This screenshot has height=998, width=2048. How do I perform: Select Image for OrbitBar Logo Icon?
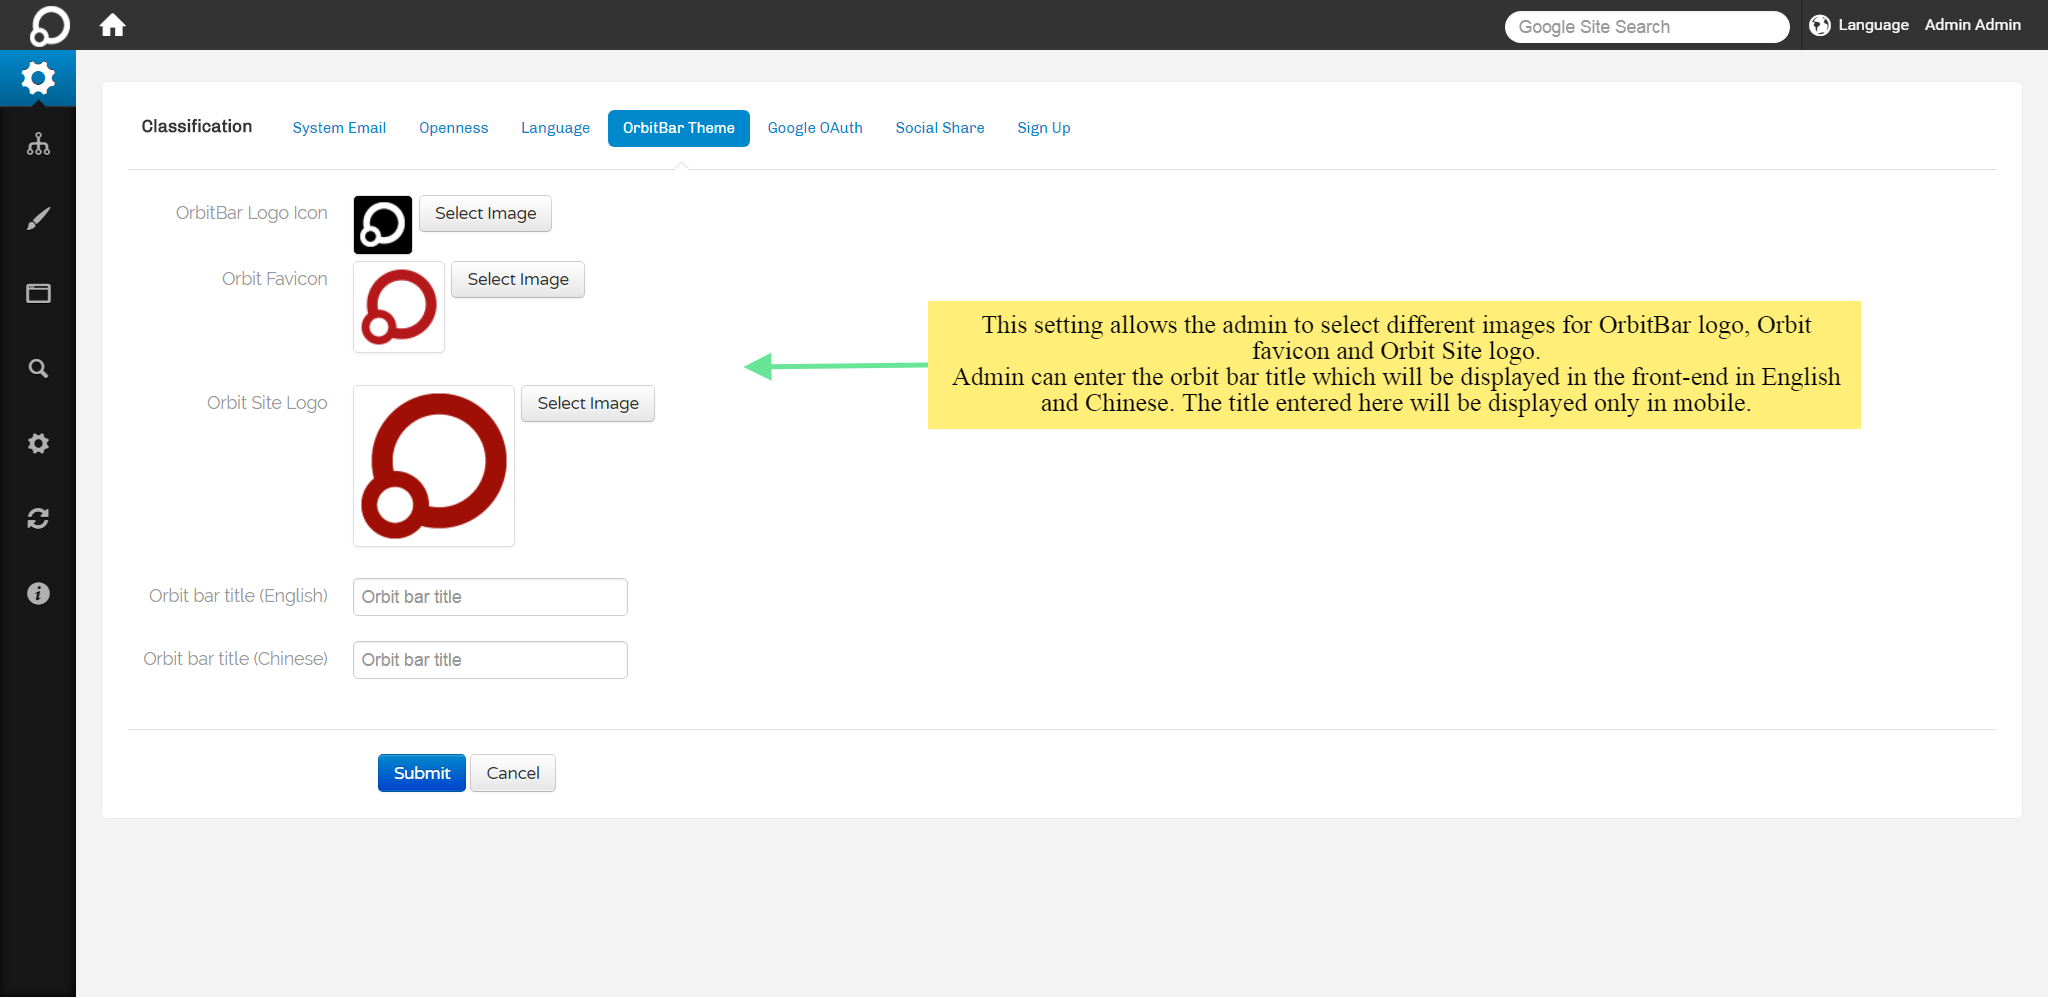[x=485, y=213]
